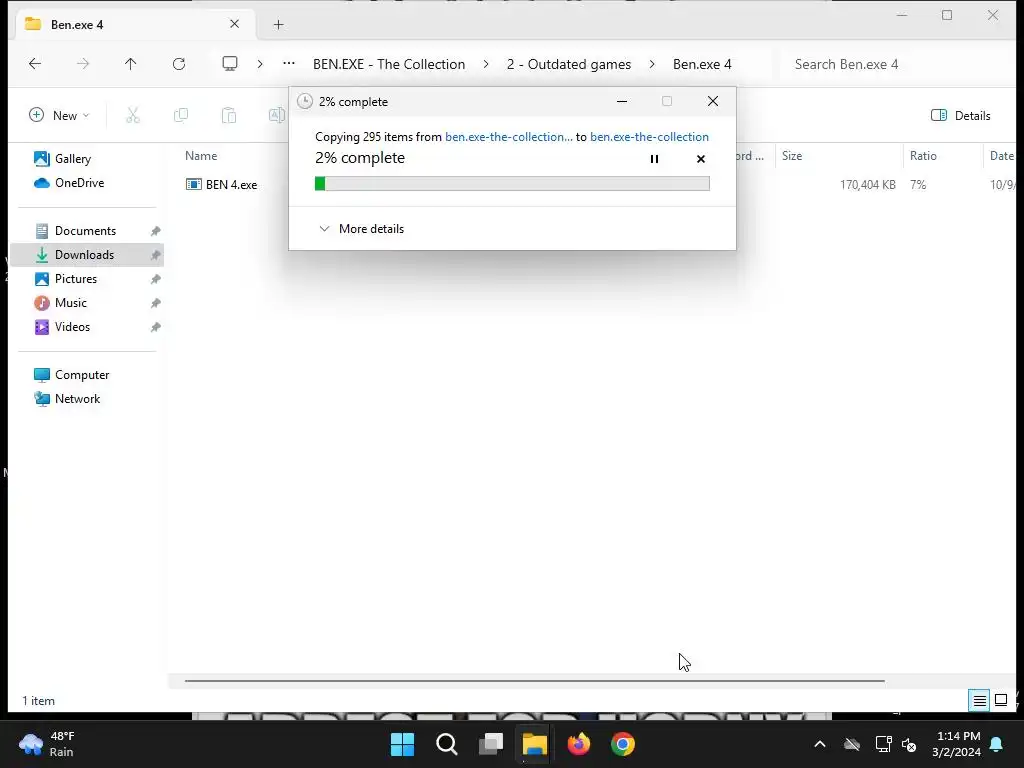Select OneDrive in the navigation pane
This screenshot has height=768, width=1024.
click(69, 183)
